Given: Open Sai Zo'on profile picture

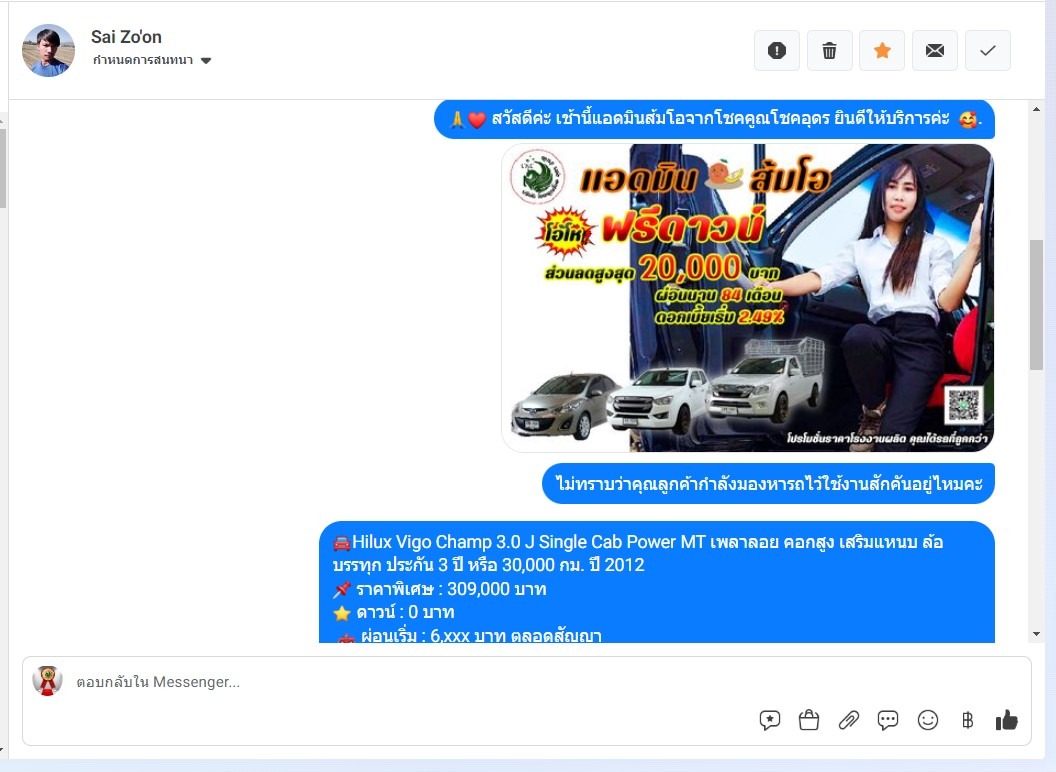Looking at the screenshot, I should click(48, 51).
